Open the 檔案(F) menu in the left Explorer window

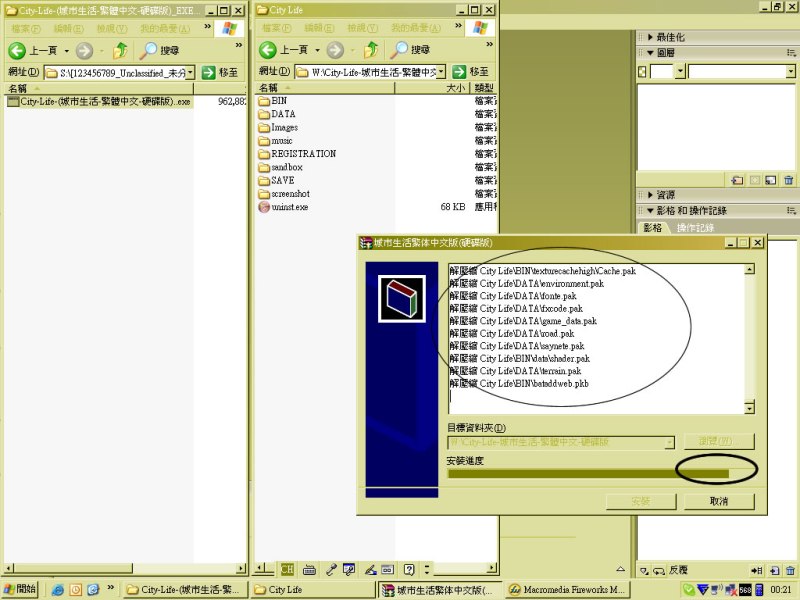[x=26, y=29]
